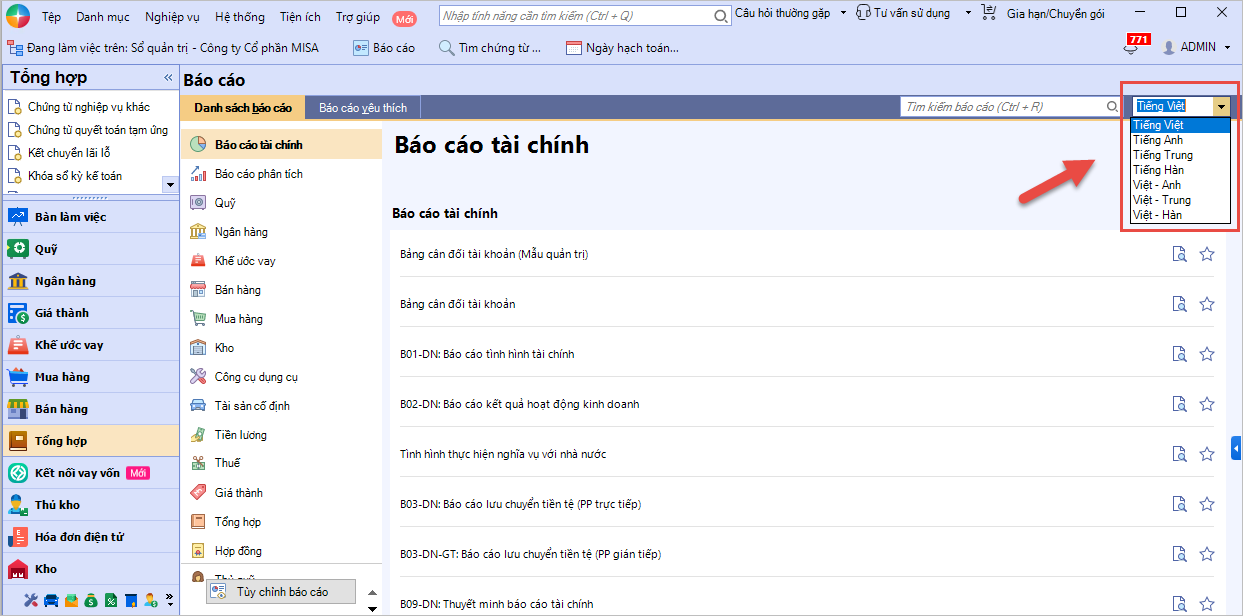Open preview icon for Bảng cân đối tài khoản
Viewport: 1243px width, 616px height.
click(x=1179, y=304)
